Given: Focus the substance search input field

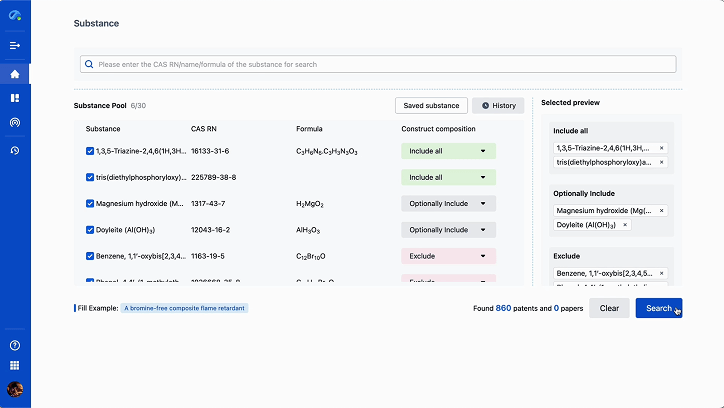Looking at the screenshot, I should pyautogui.click(x=380, y=64).
